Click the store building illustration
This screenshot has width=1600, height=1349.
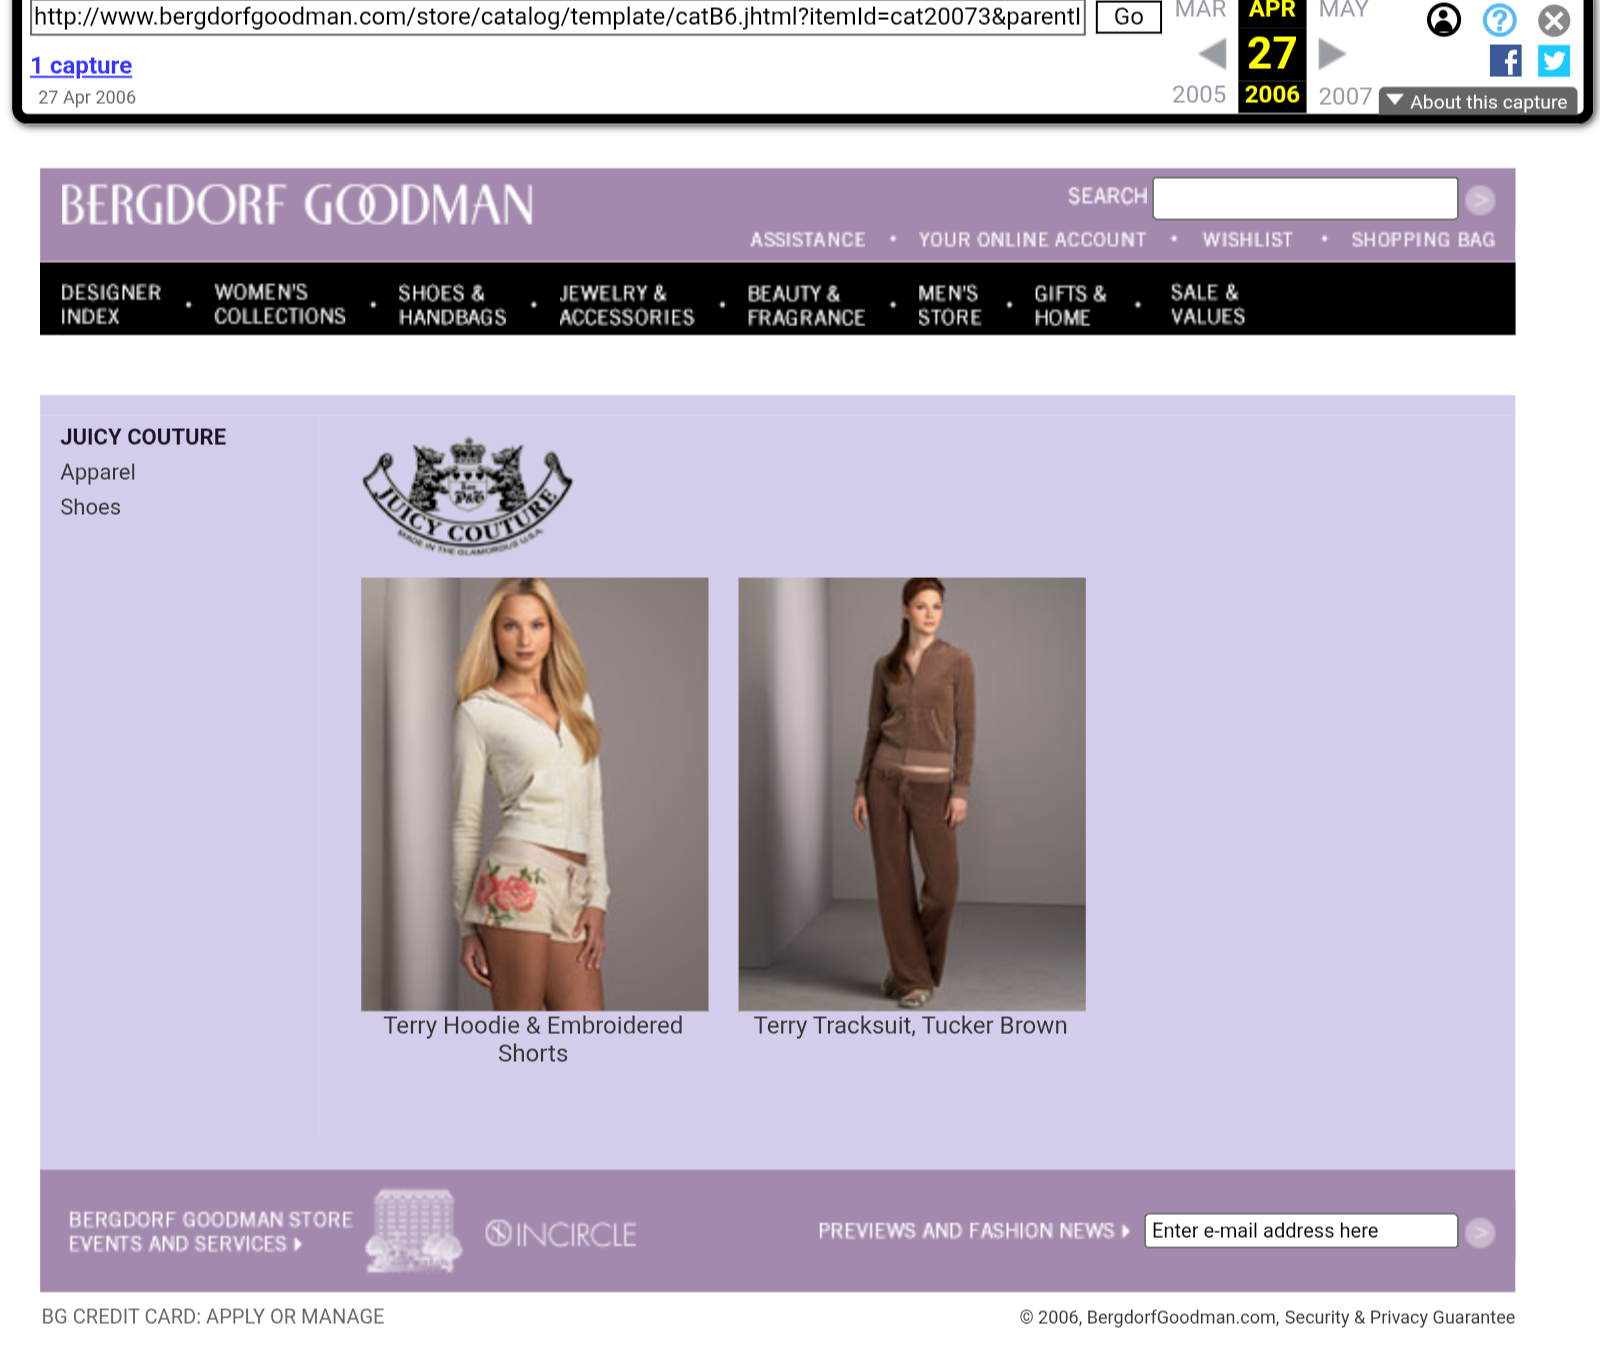pyautogui.click(x=413, y=1231)
